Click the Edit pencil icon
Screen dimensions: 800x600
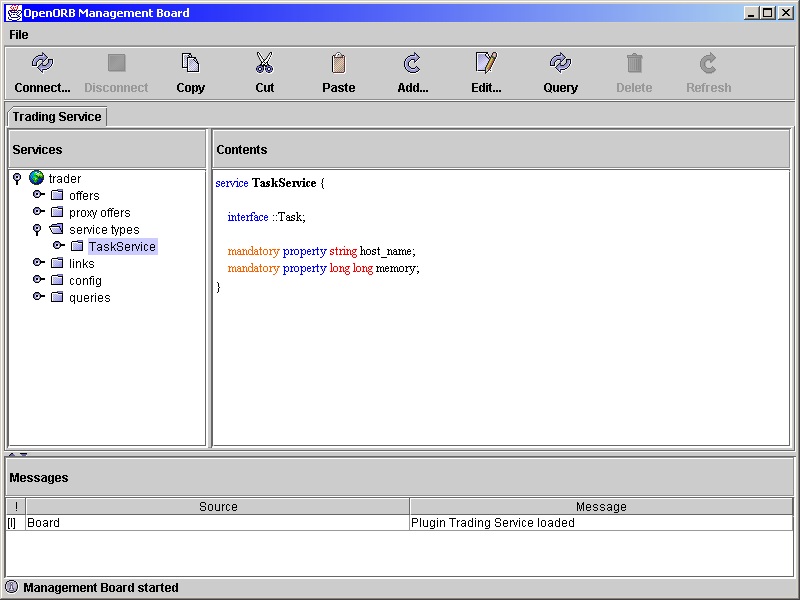pos(486,63)
